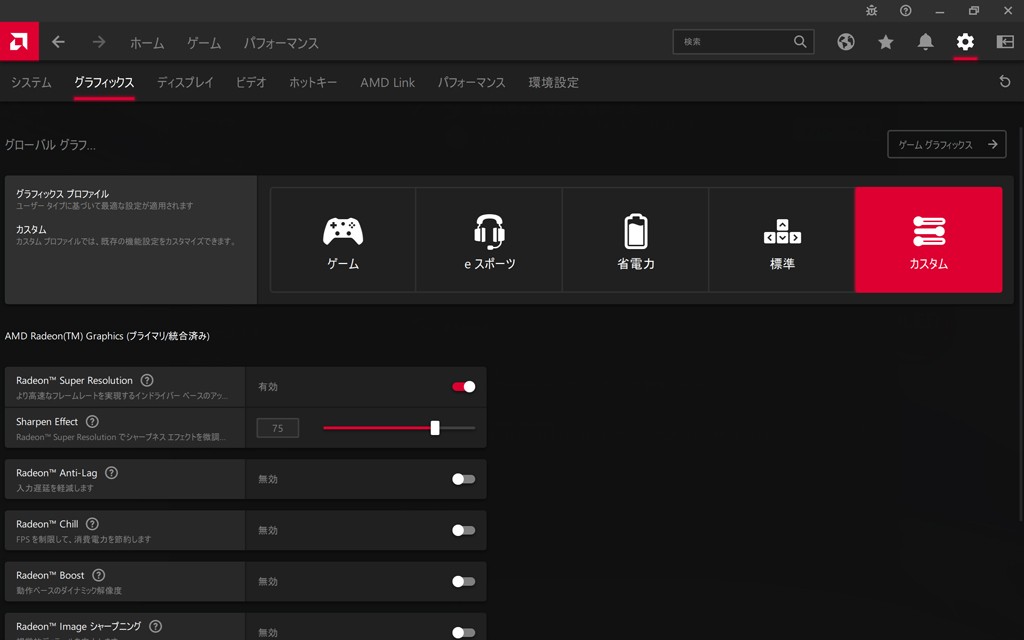This screenshot has height=640, width=1024.
Task: Choose the 省電力 profile tile
Action: pyautogui.click(x=635, y=240)
